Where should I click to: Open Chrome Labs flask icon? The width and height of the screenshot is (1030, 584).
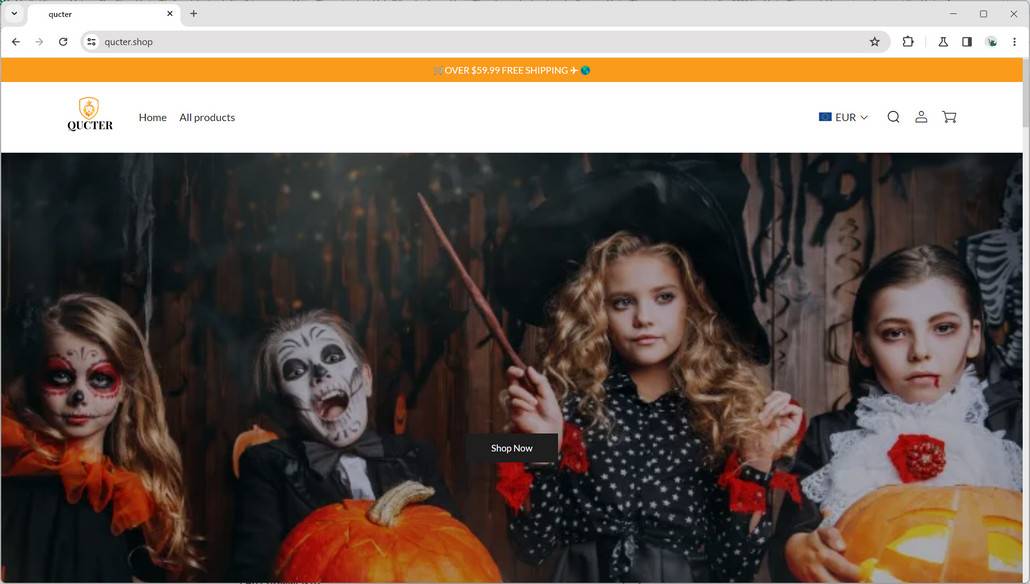[x=943, y=41]
